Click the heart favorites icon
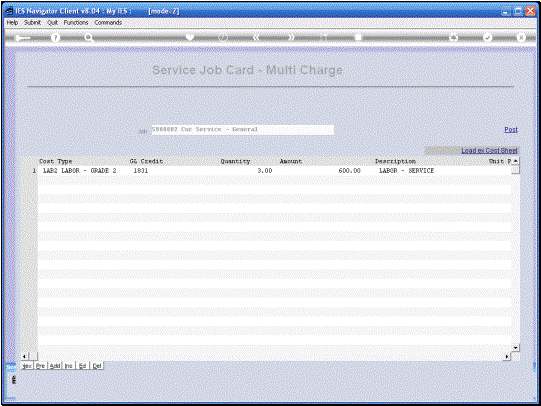541x406 pixels. point(190,37)
